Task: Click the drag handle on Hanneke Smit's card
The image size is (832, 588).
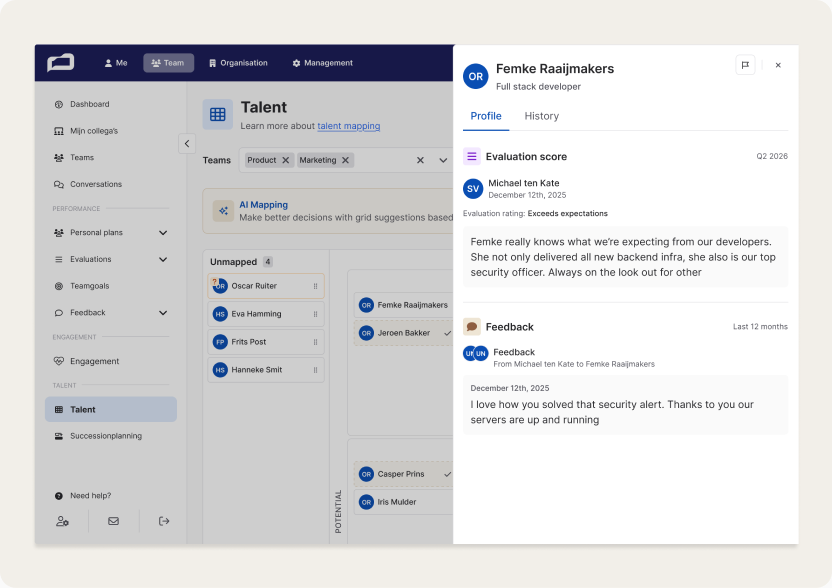Action: click(315, 370)
